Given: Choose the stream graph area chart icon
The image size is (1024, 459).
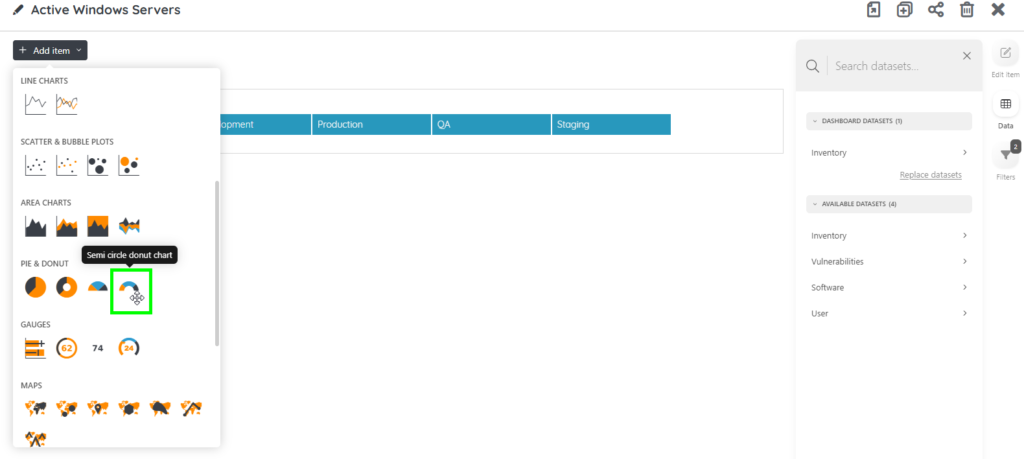Looking at the screenshot, I should [x=129, y=226].
